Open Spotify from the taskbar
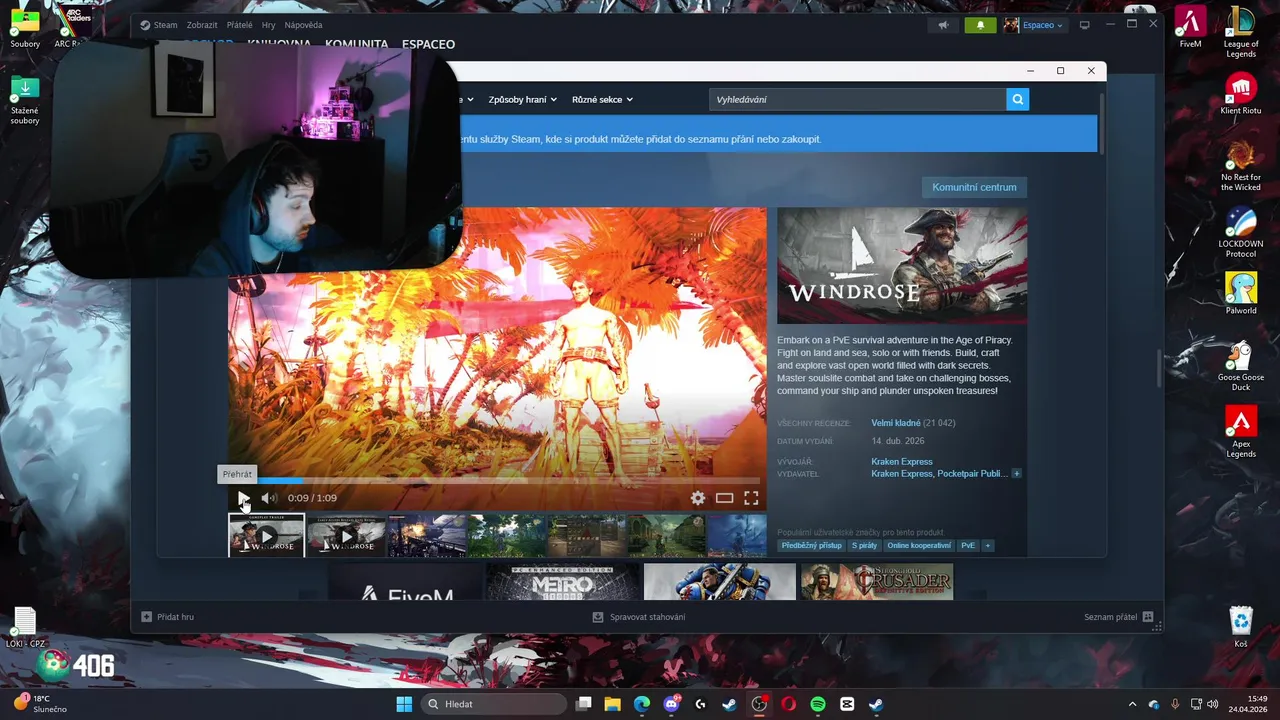This screenshot has height=720, width=1280. pyautogui.click(x=818, y=704)
